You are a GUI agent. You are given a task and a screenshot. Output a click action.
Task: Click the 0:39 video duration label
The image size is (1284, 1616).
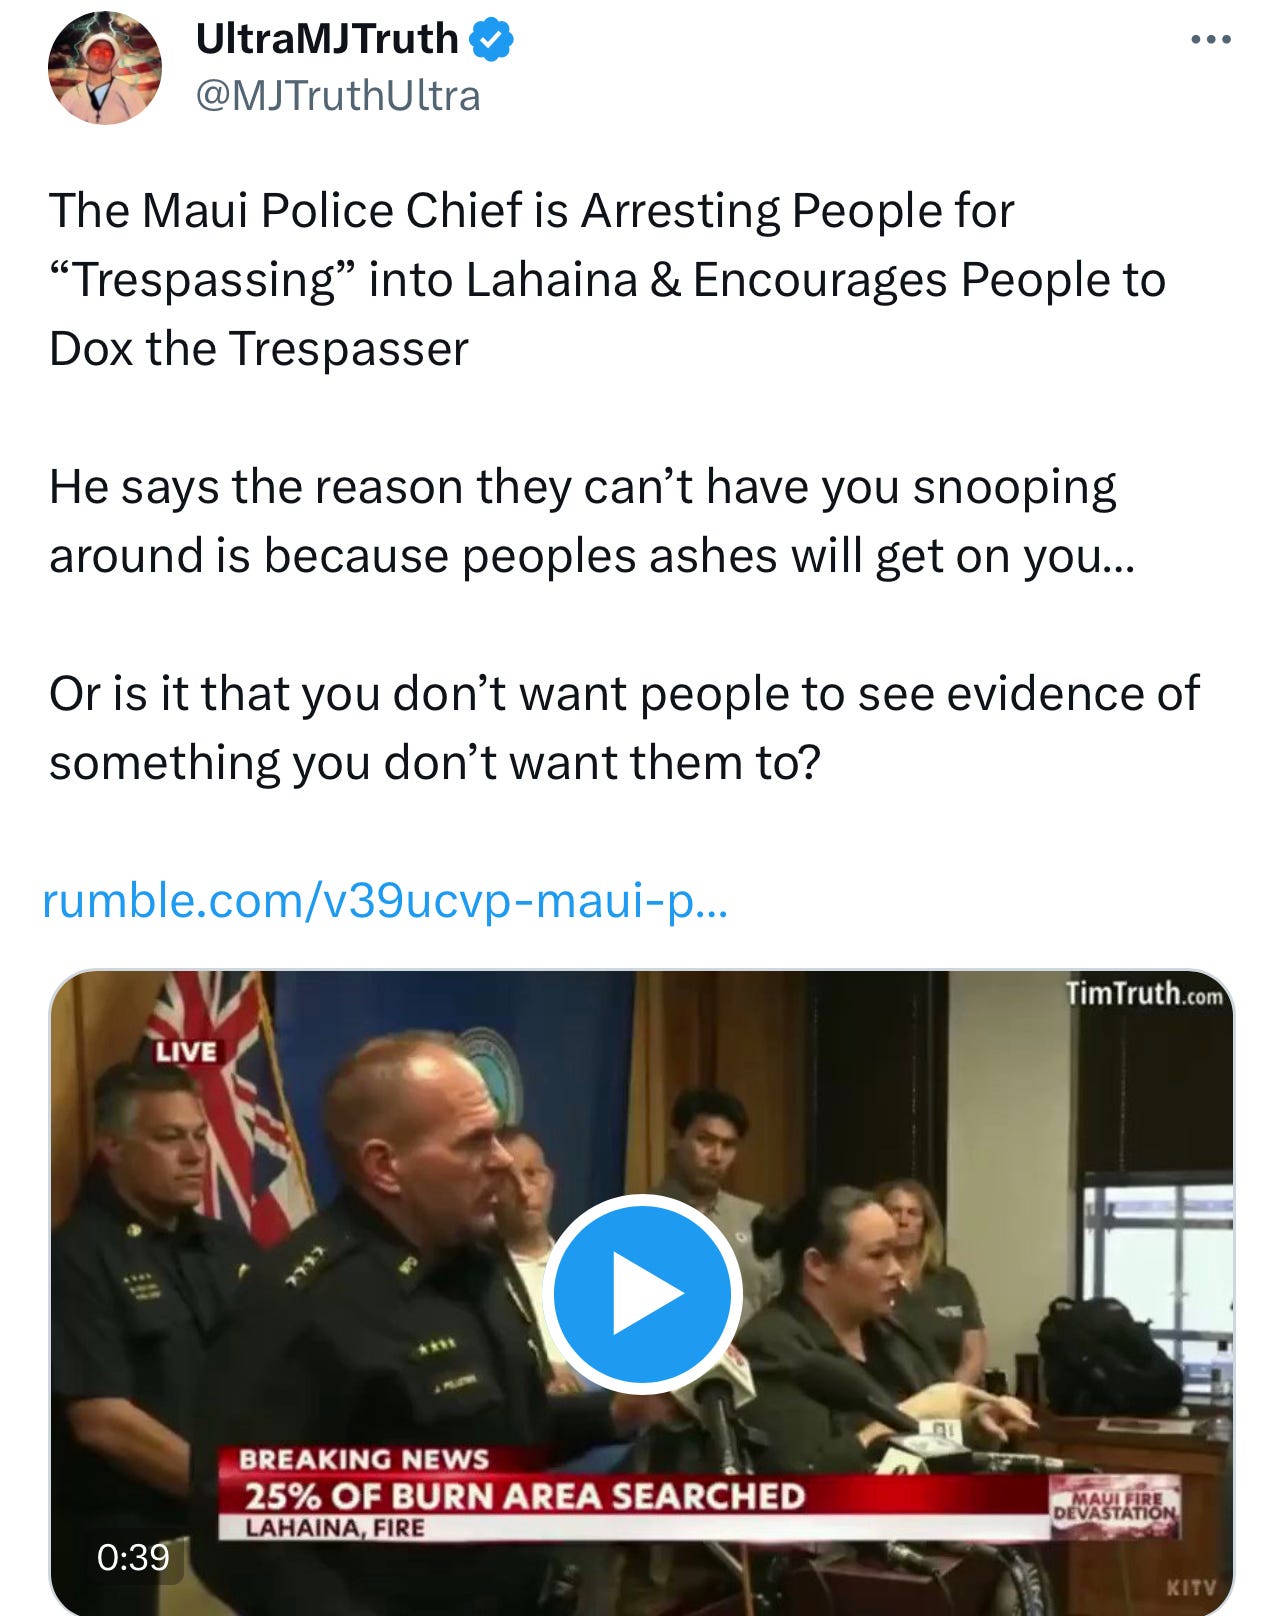tap(133, 1556)
